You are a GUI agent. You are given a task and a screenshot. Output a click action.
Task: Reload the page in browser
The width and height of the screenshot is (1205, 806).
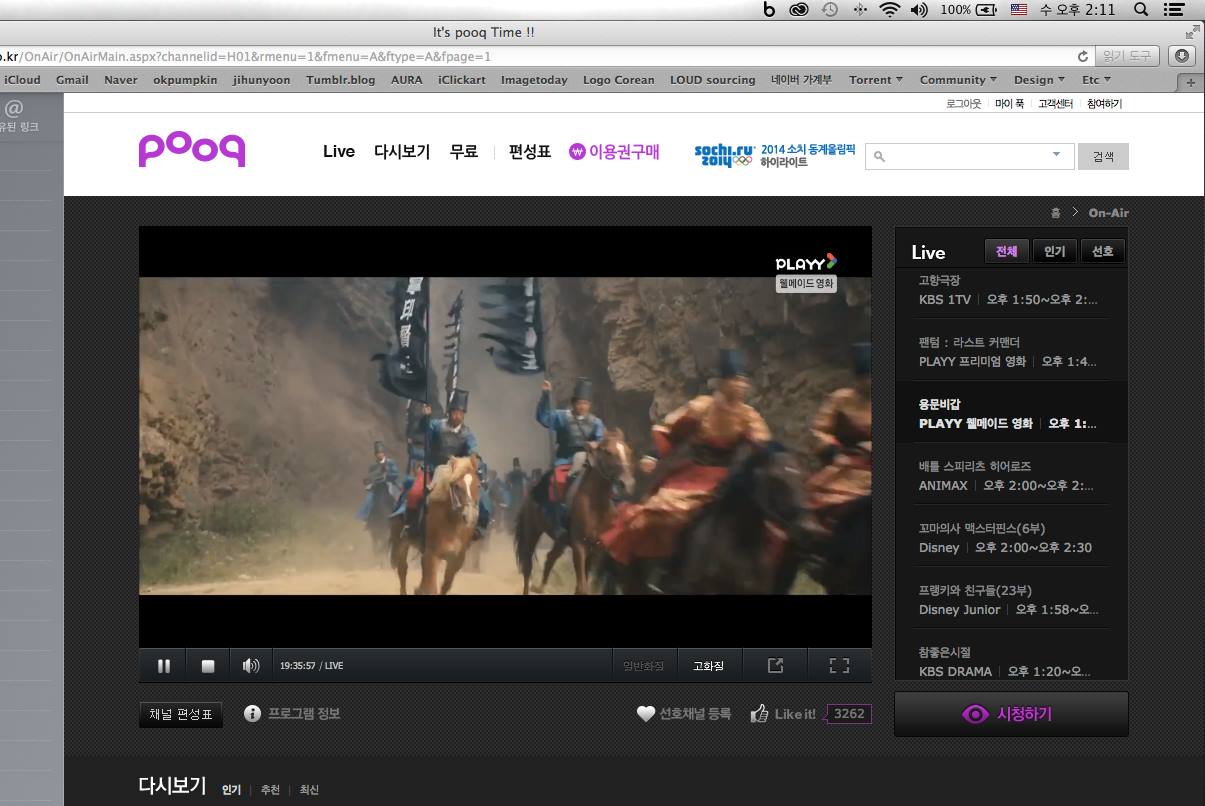point(1082,57)
